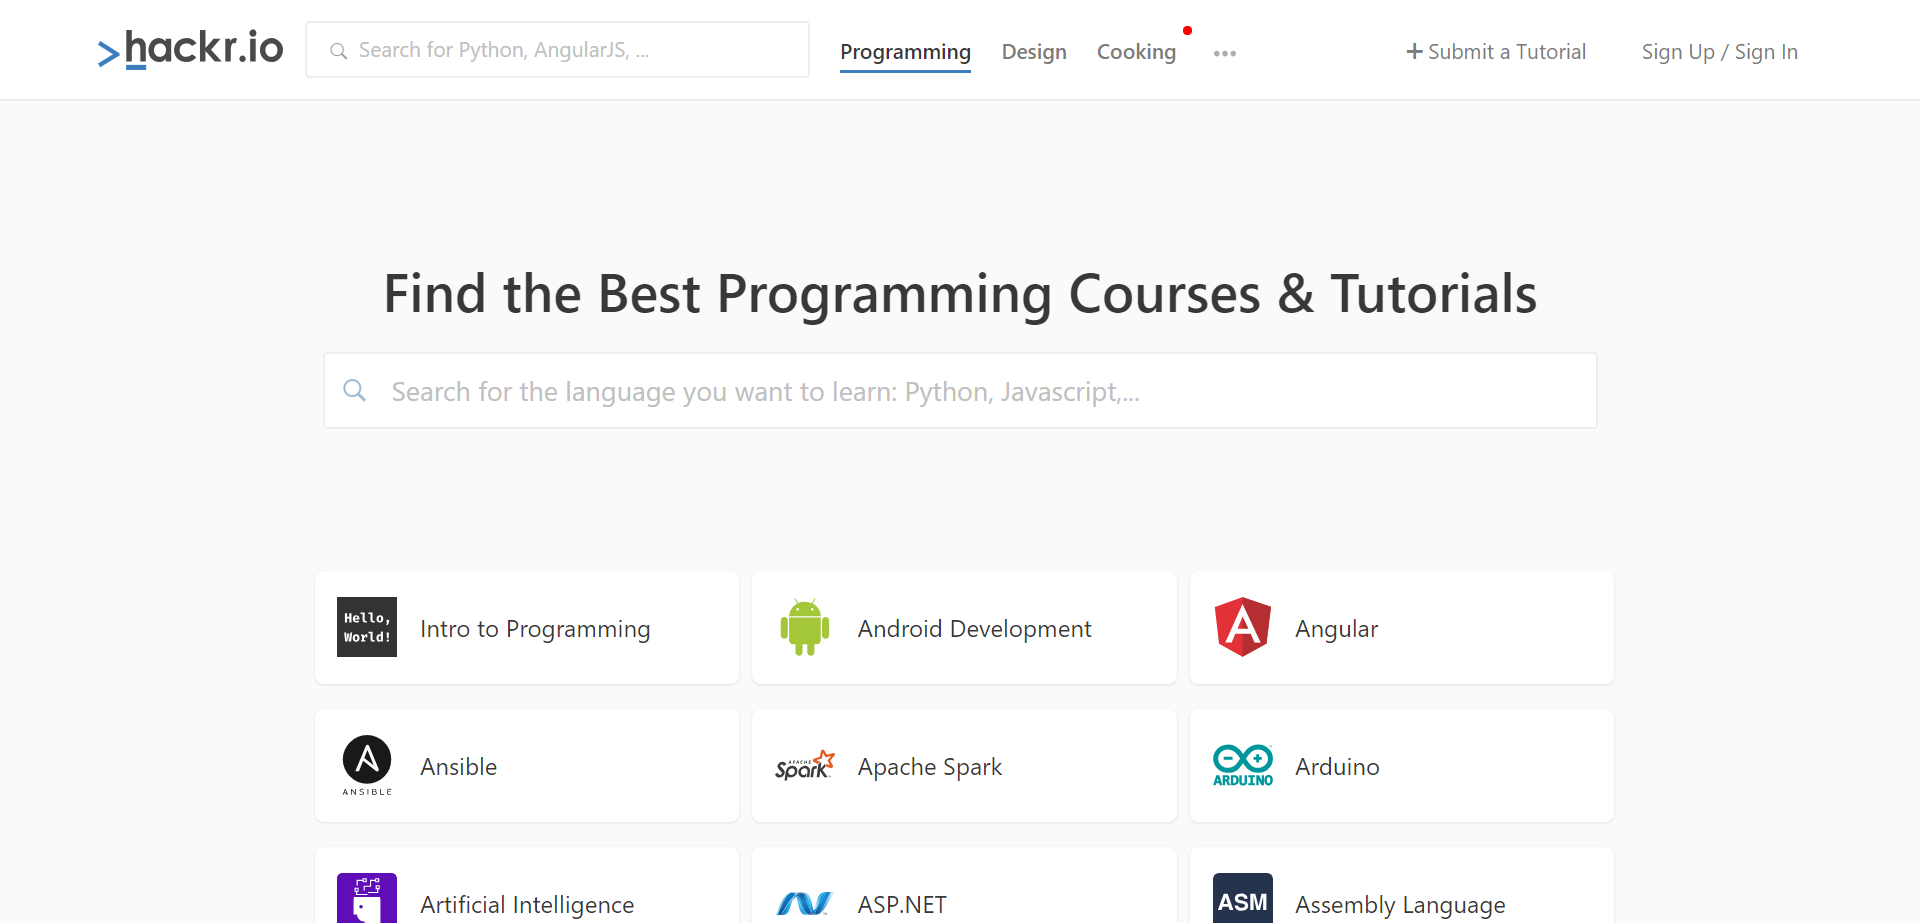Click the Hello World programming icon
Viewport: 1920px width, 923px height.
[366, 627]
